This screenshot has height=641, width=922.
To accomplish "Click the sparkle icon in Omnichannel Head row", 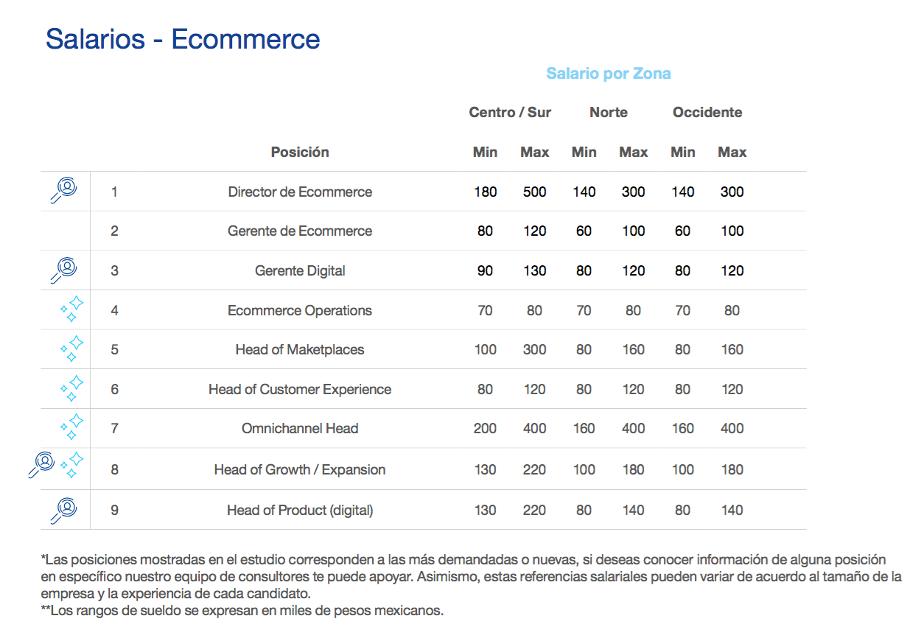I will (x=72, y=427).
